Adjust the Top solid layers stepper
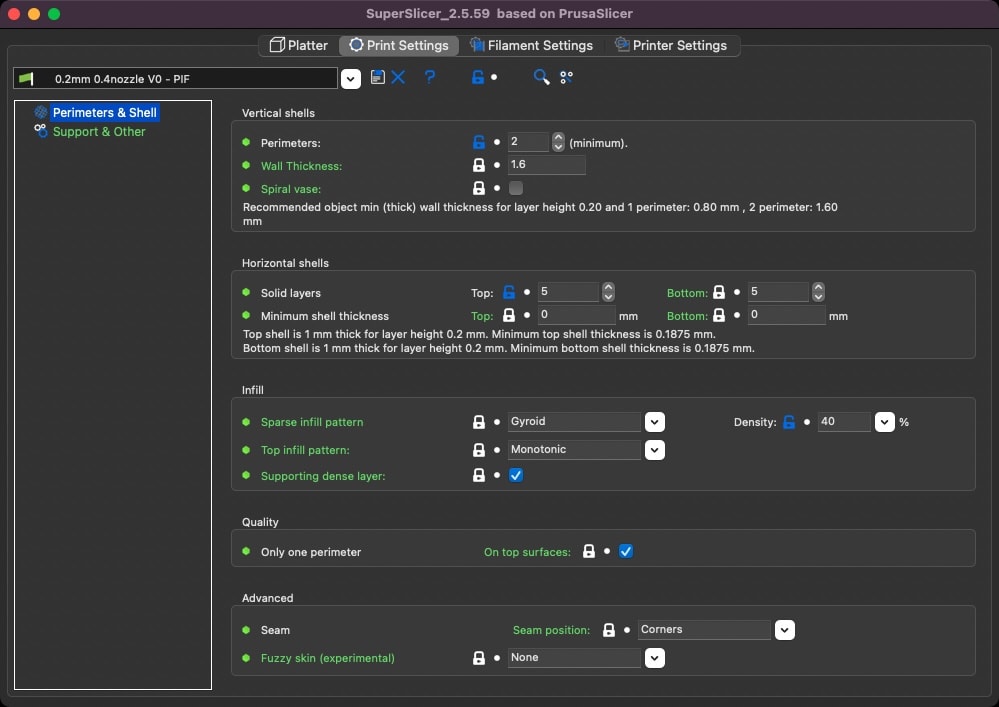Viewport: 999px width, 707px height. pyautogui.click(x=608, y=292)
